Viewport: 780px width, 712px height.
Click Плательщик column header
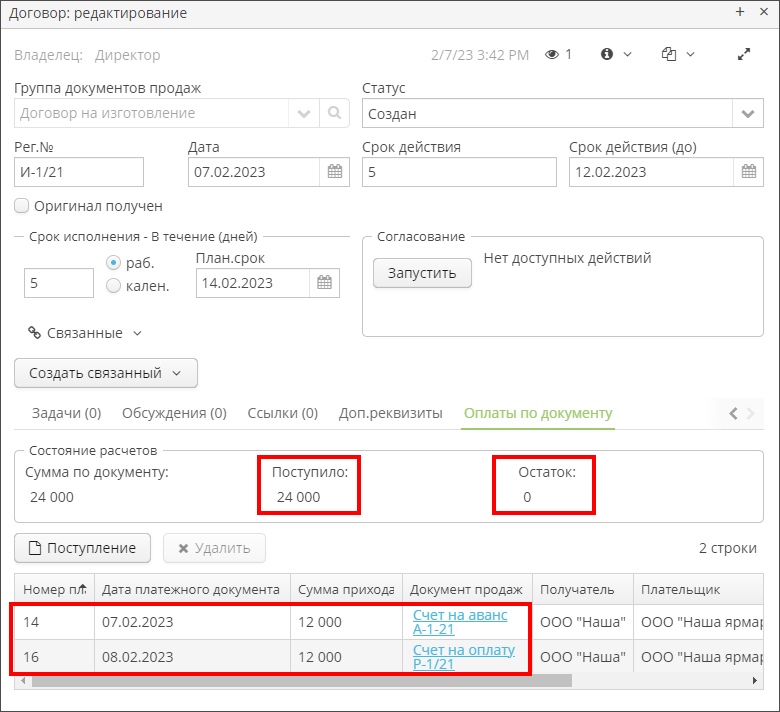(698, 589)
